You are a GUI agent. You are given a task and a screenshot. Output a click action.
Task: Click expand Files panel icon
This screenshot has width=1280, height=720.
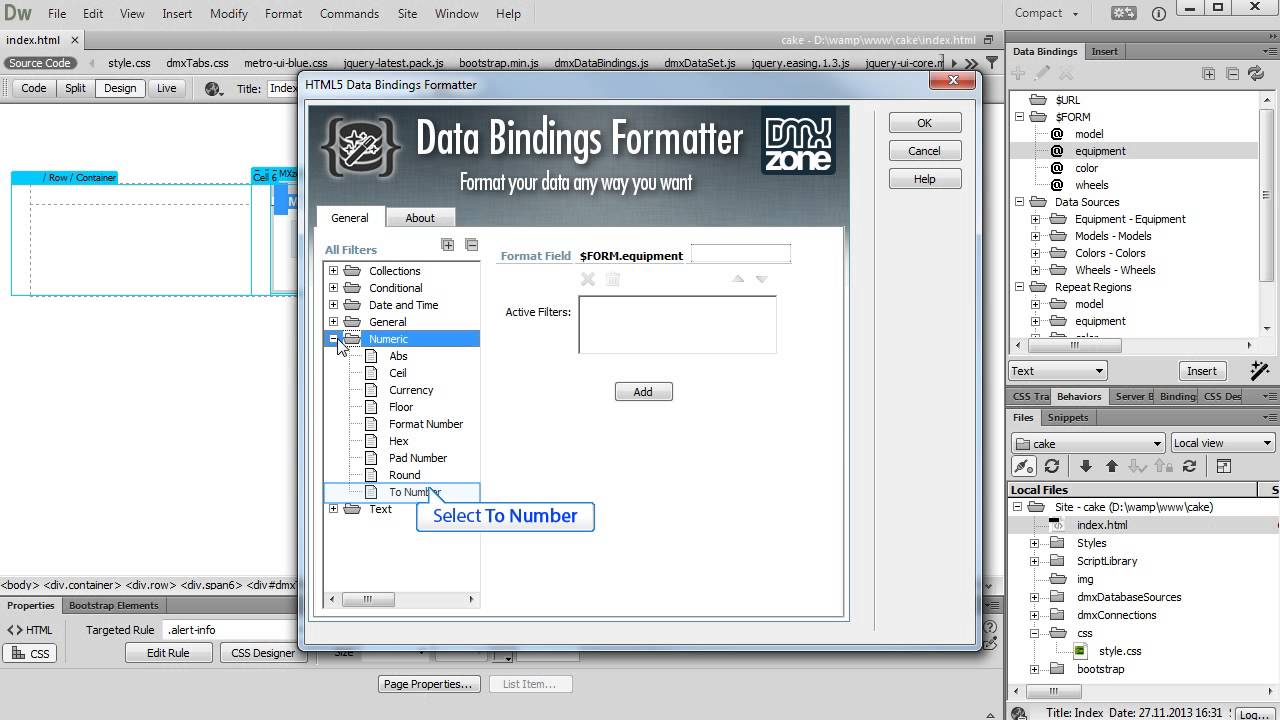1223,466
